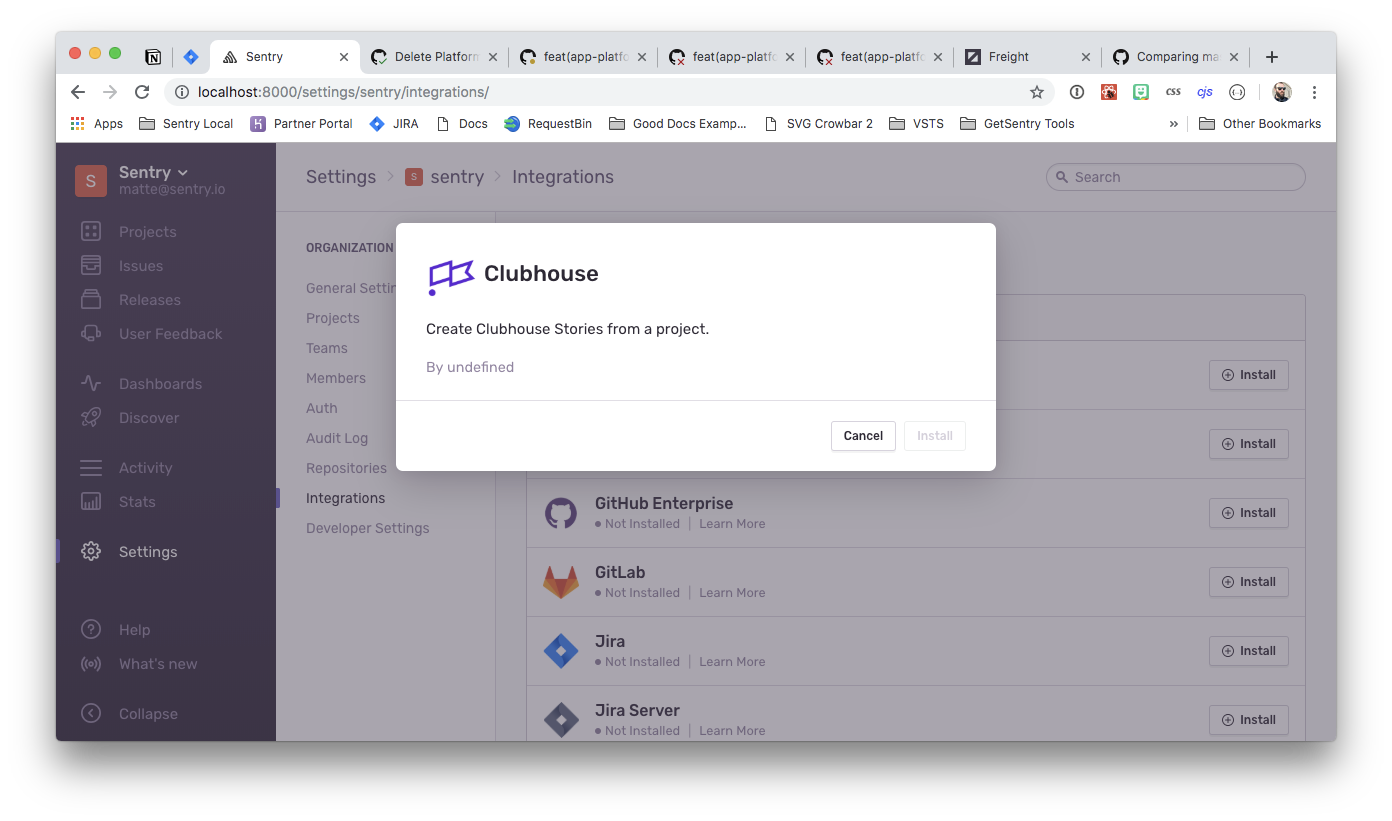The image size is (1392, 821).
Task: Open Members settings page
Action: point(336,378)
